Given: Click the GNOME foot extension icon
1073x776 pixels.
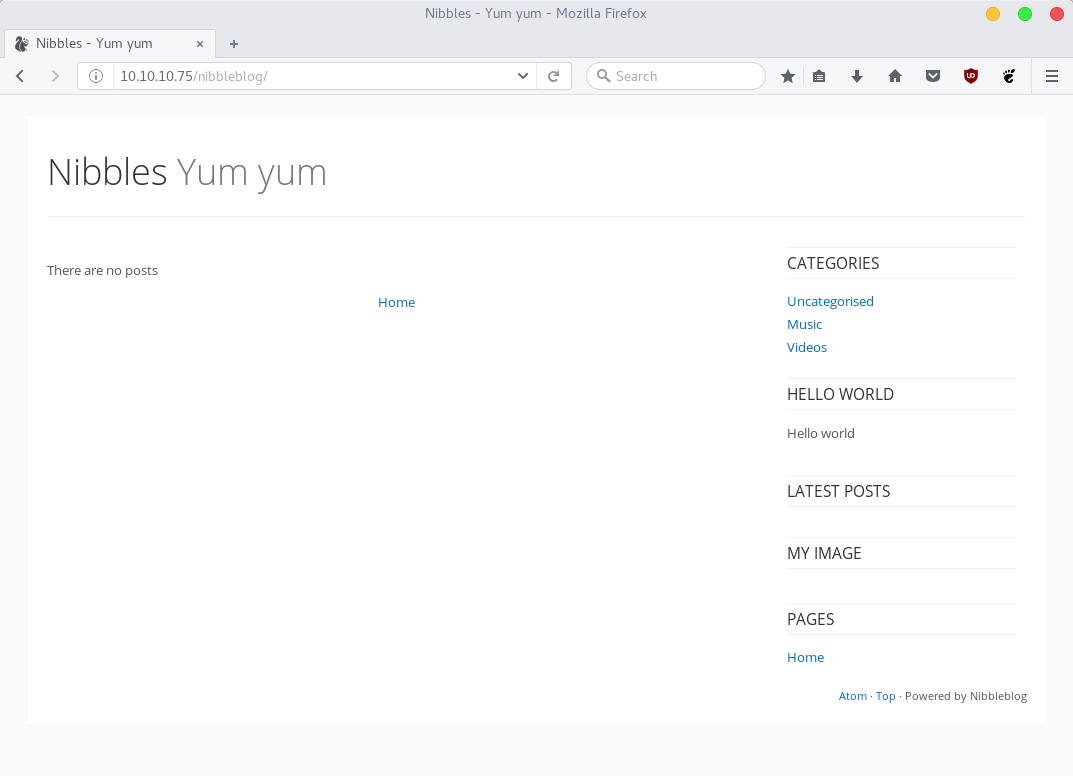Looking at the screenshot, I should tap(1009, 76).
